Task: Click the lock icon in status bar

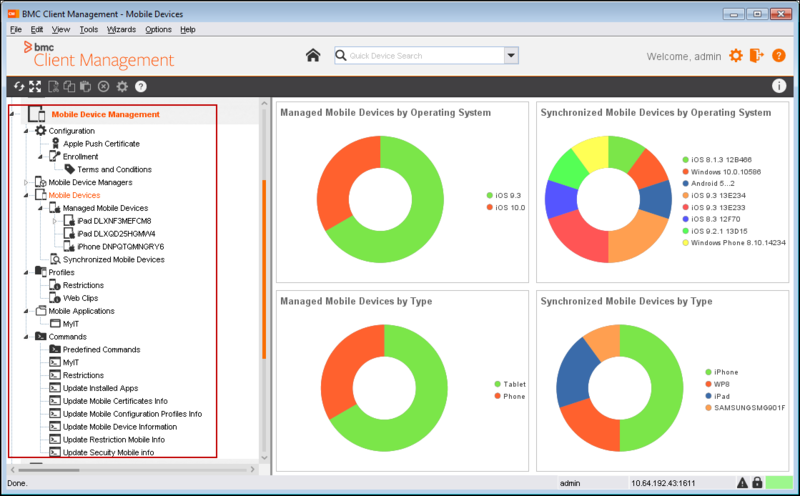Action: coord(757,482)
